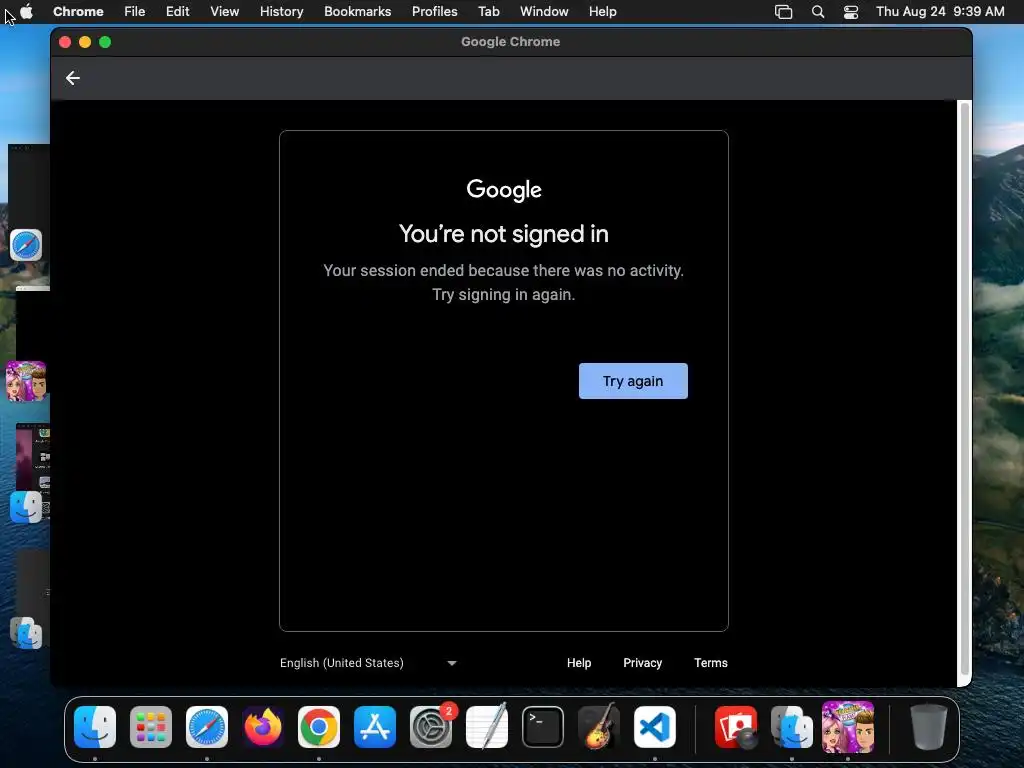This screenshot has width=1024, height=768.
Task: Launch Terminal from the Dock
Action: coord(543,727)
